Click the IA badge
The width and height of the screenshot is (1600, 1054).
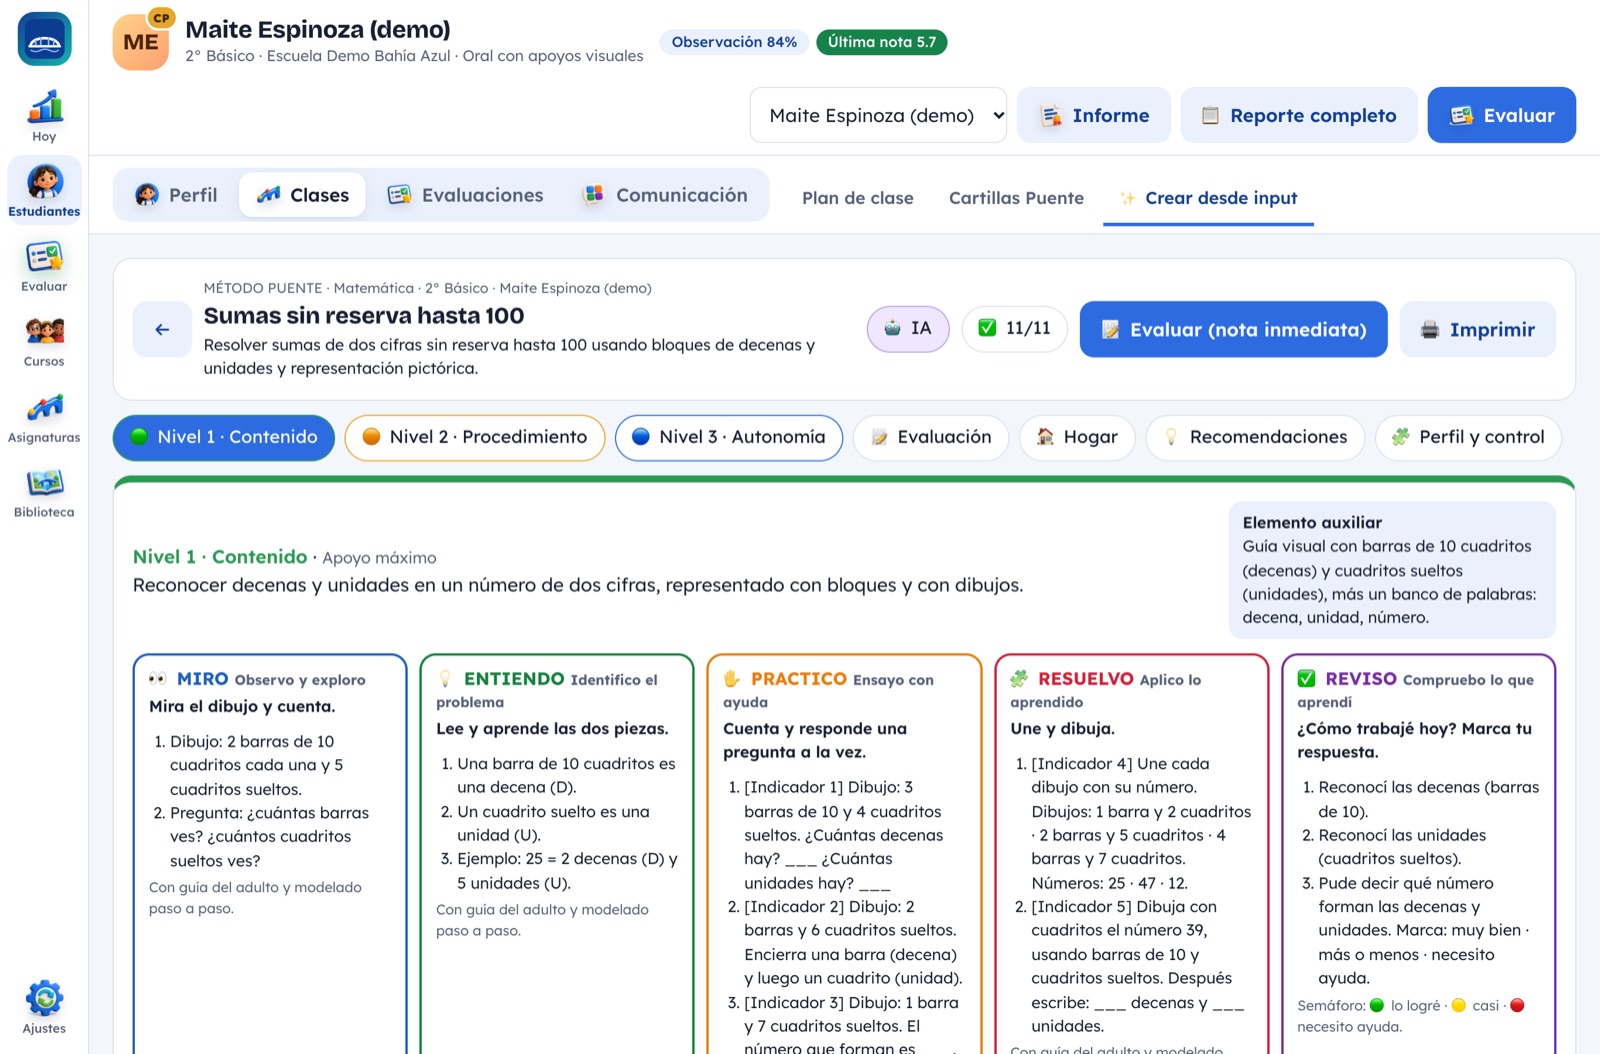[x=908, y=329]
